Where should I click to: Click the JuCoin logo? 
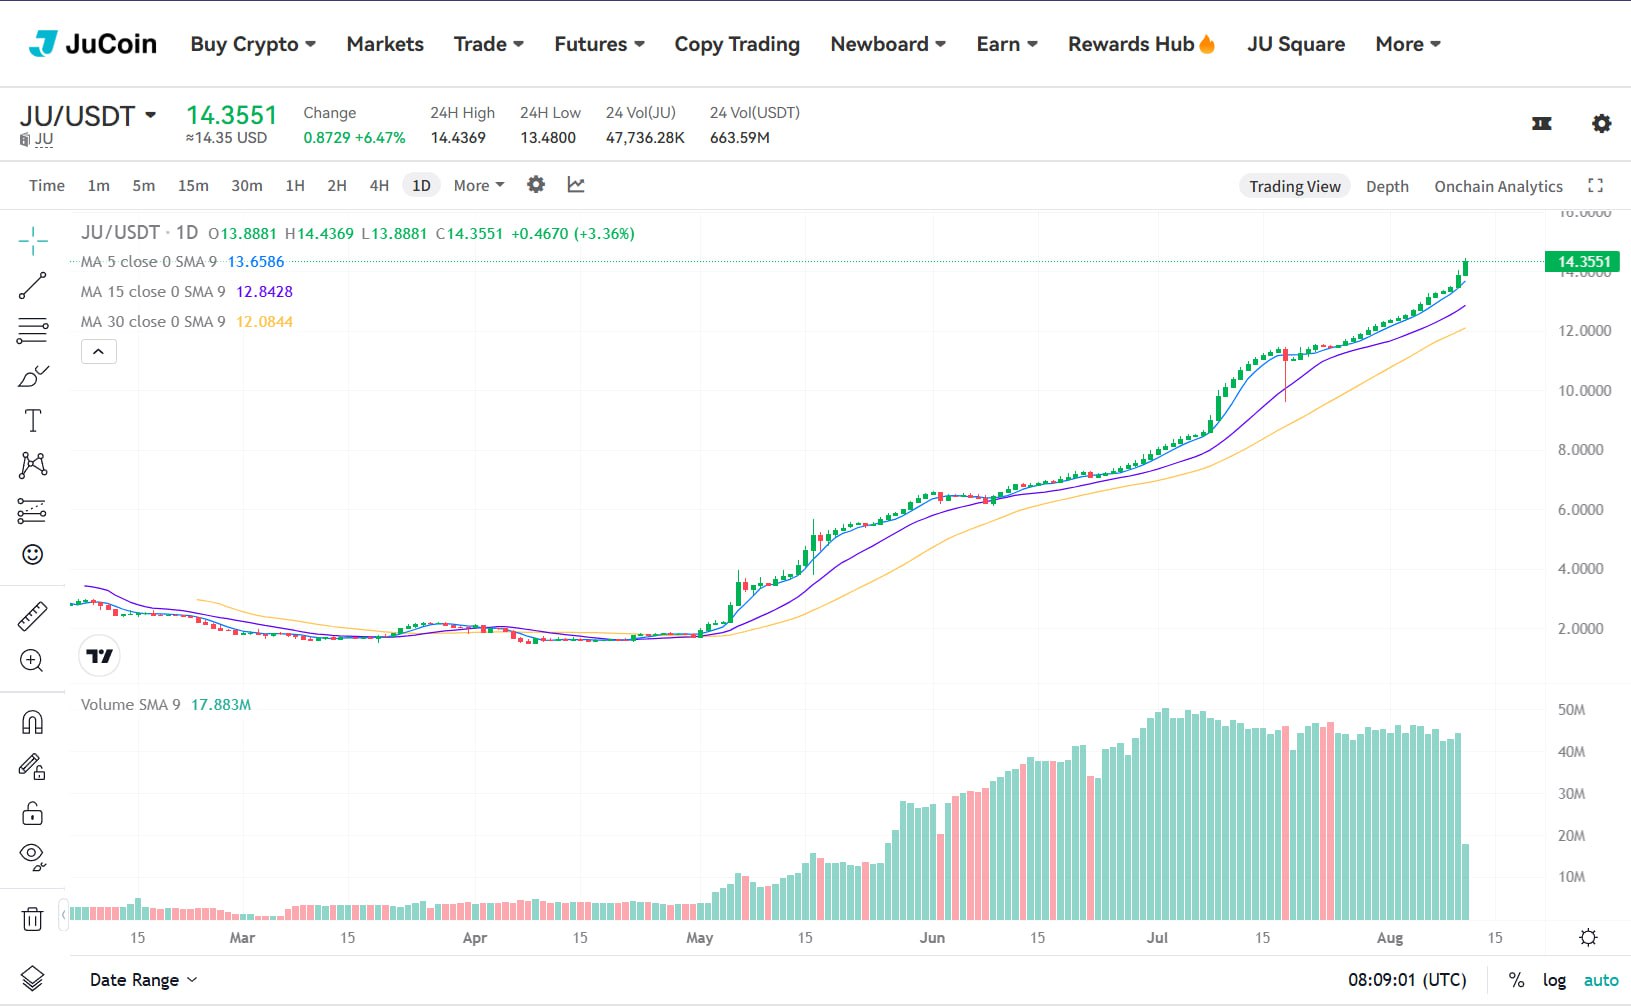(x=92, y=44)
